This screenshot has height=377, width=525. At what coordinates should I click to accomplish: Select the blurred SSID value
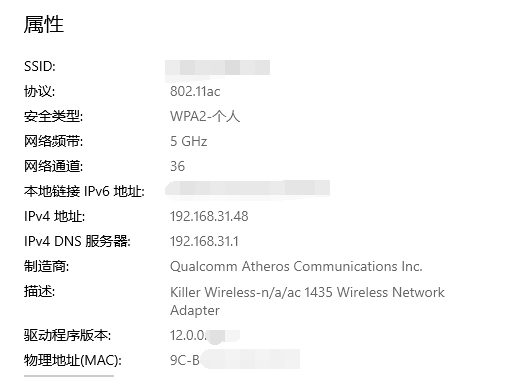pyautogui.click(x=218, y=69)
